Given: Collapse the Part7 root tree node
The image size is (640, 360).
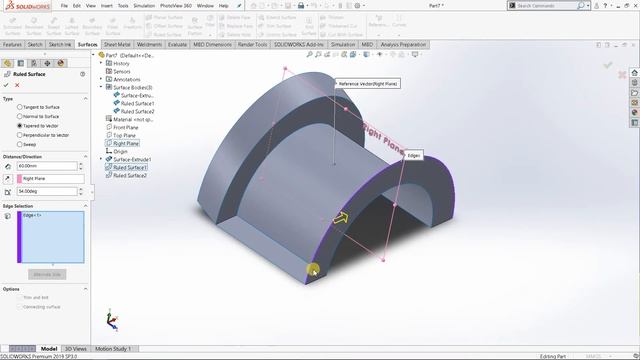Looking at the screenshot, I should pos(93,55).
